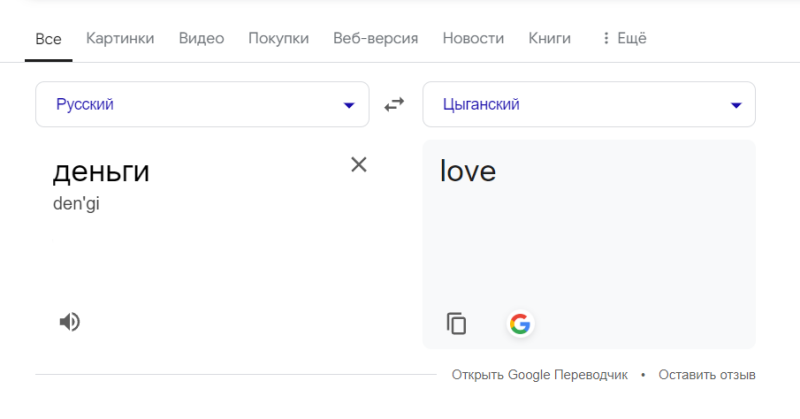Select source language Русский label
The width and height of the screenshot is (800, 419).
pos(85,105)
